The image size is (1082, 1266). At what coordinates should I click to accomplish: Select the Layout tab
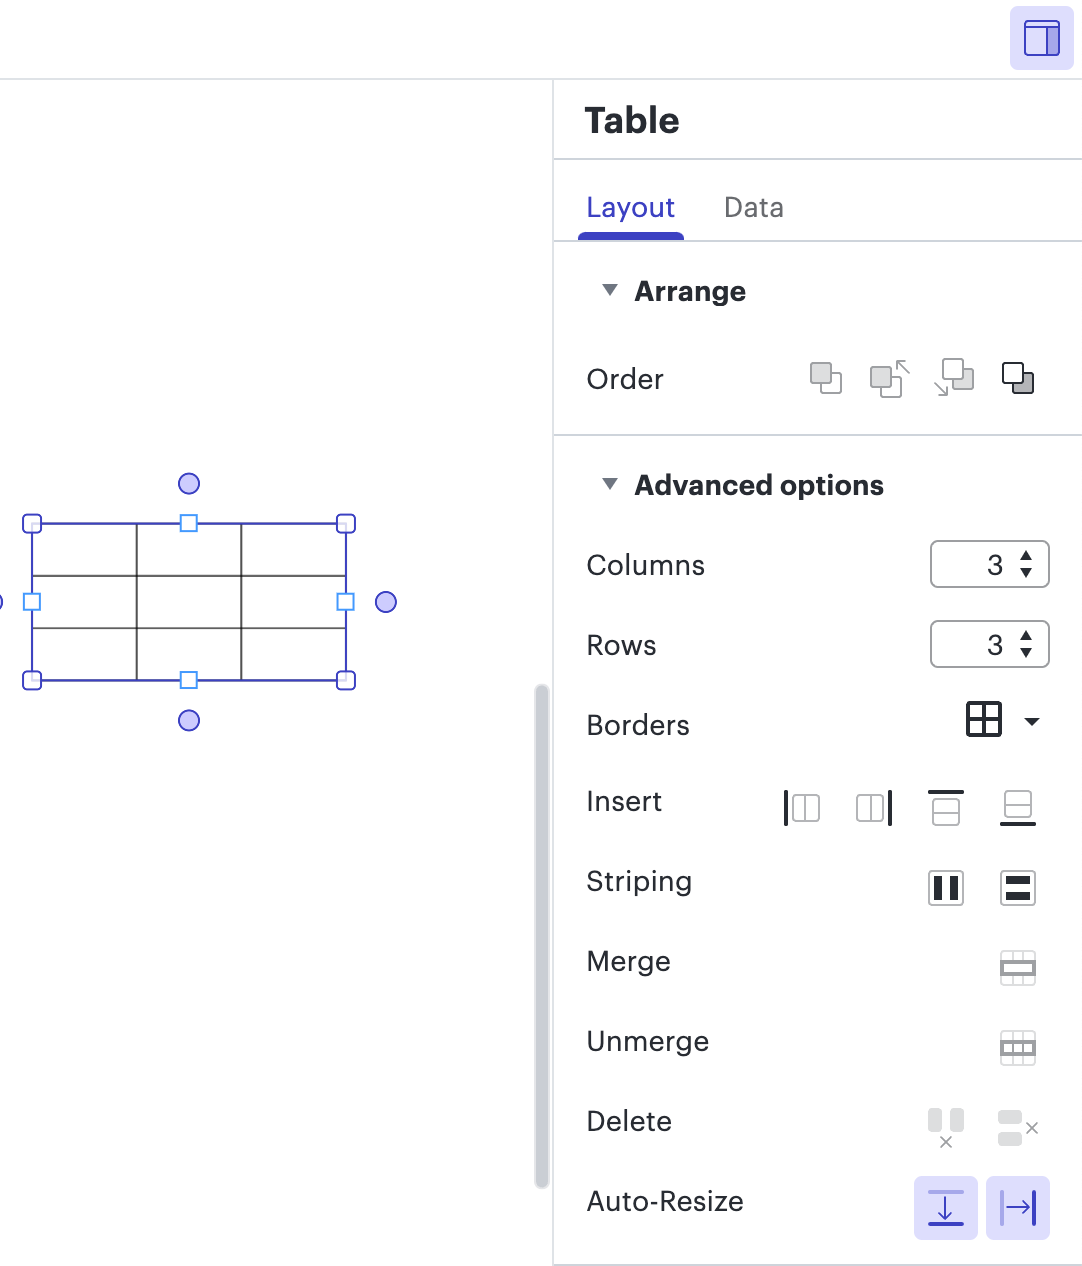click(x=631, y=207)
